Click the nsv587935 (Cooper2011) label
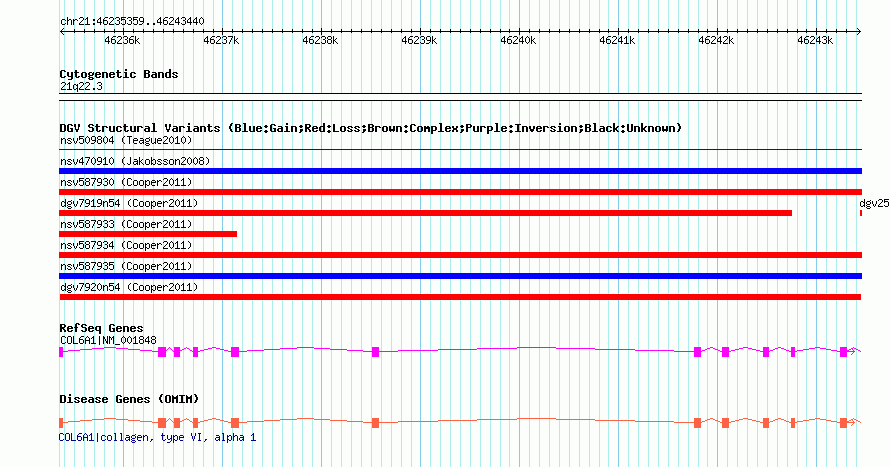The image size is (890, 467). click(126, 266)
